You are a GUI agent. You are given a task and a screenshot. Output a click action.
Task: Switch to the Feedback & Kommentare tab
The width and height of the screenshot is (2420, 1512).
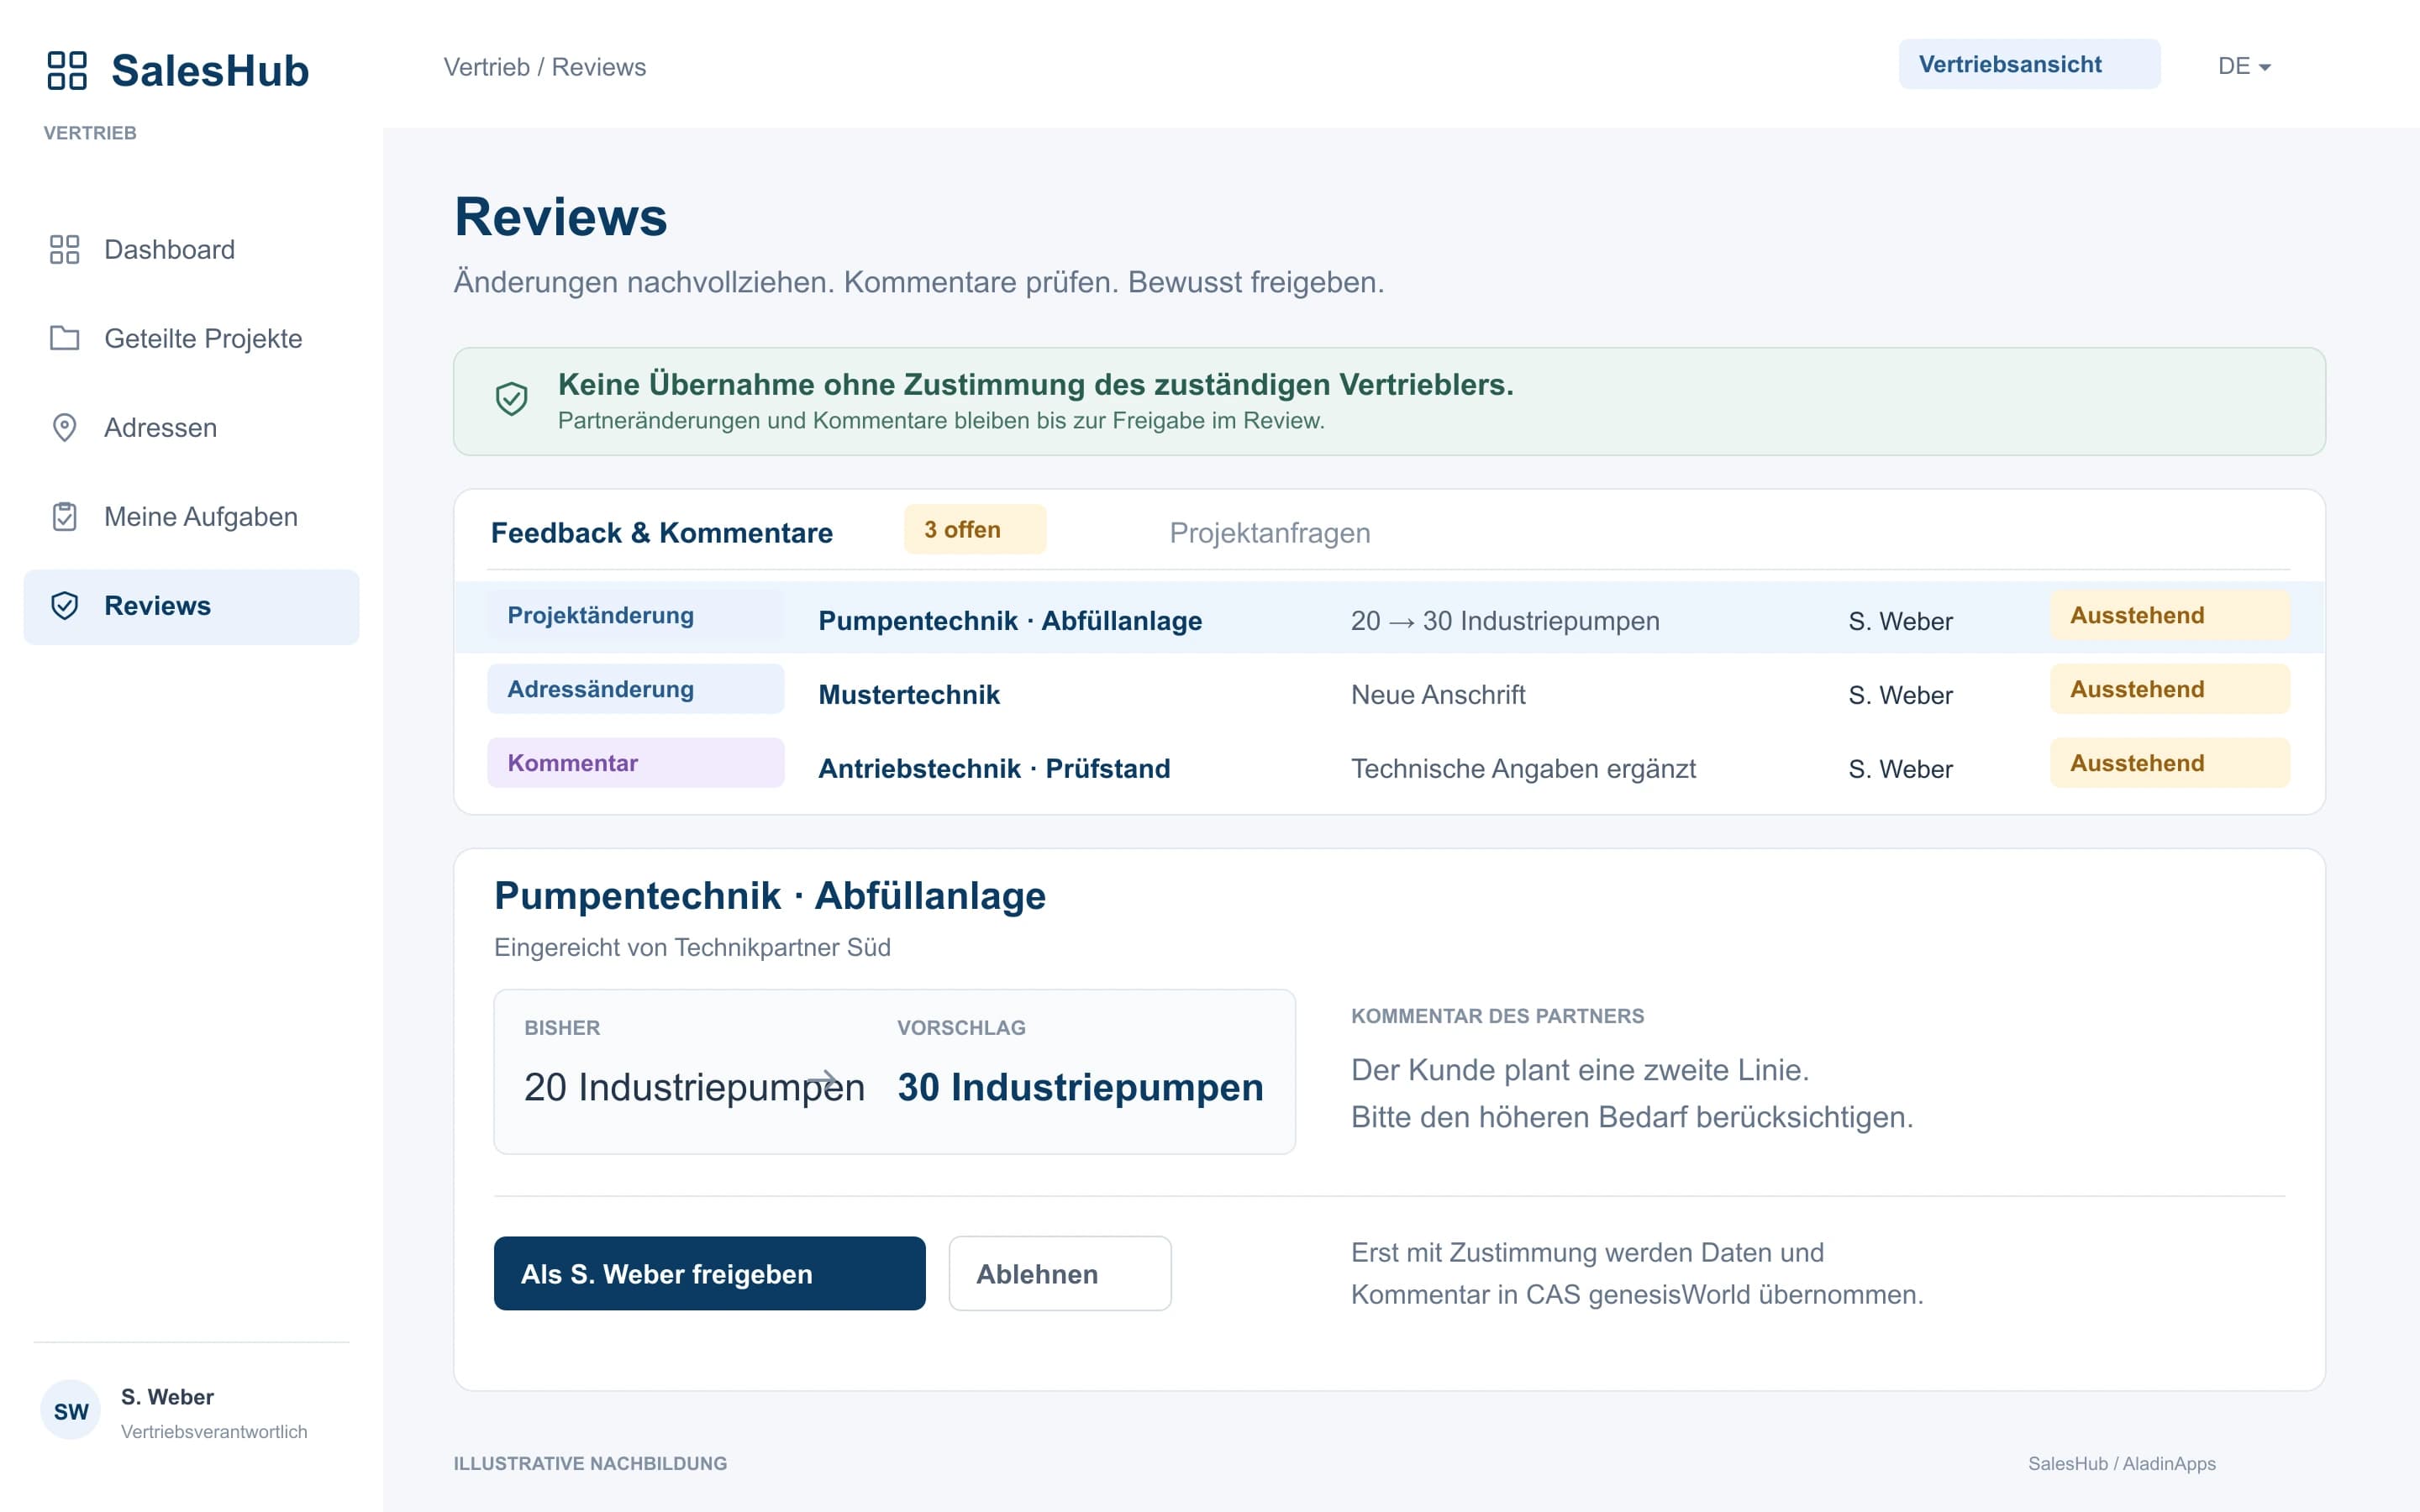pos(661,533)
